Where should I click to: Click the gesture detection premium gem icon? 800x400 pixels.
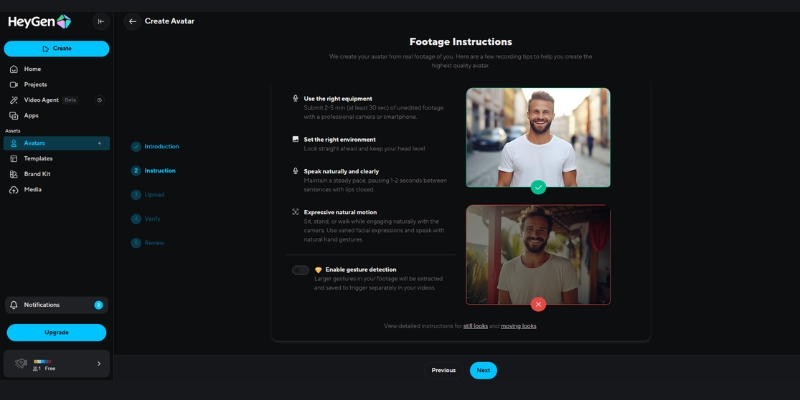(x=318, y=270)
